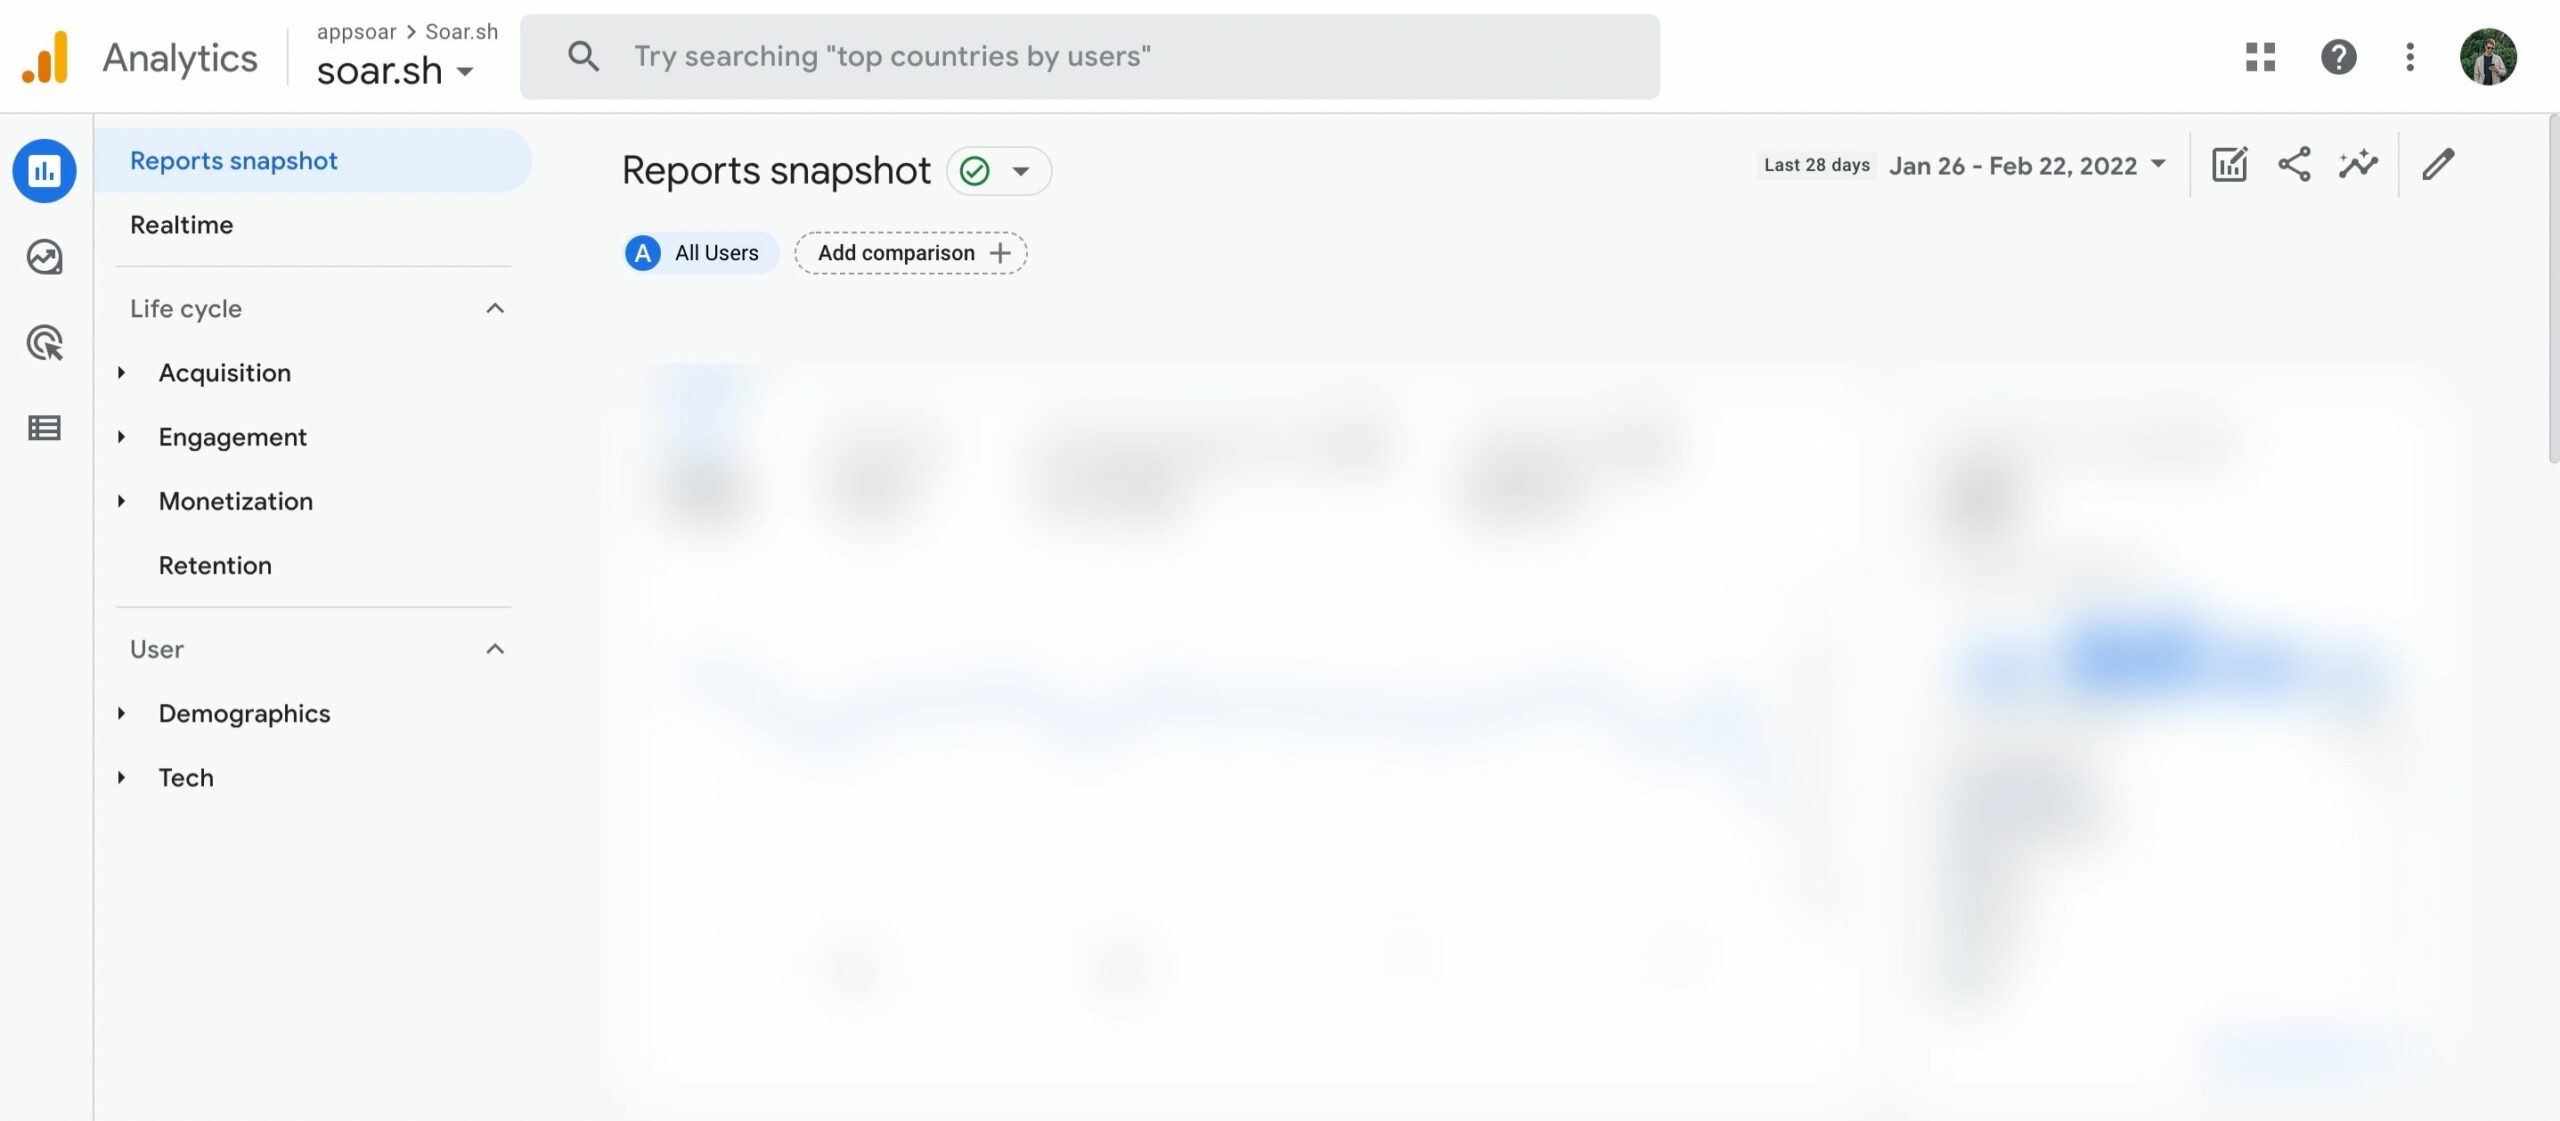
Task: Click the Realtime report link
Action: [181, 224]
